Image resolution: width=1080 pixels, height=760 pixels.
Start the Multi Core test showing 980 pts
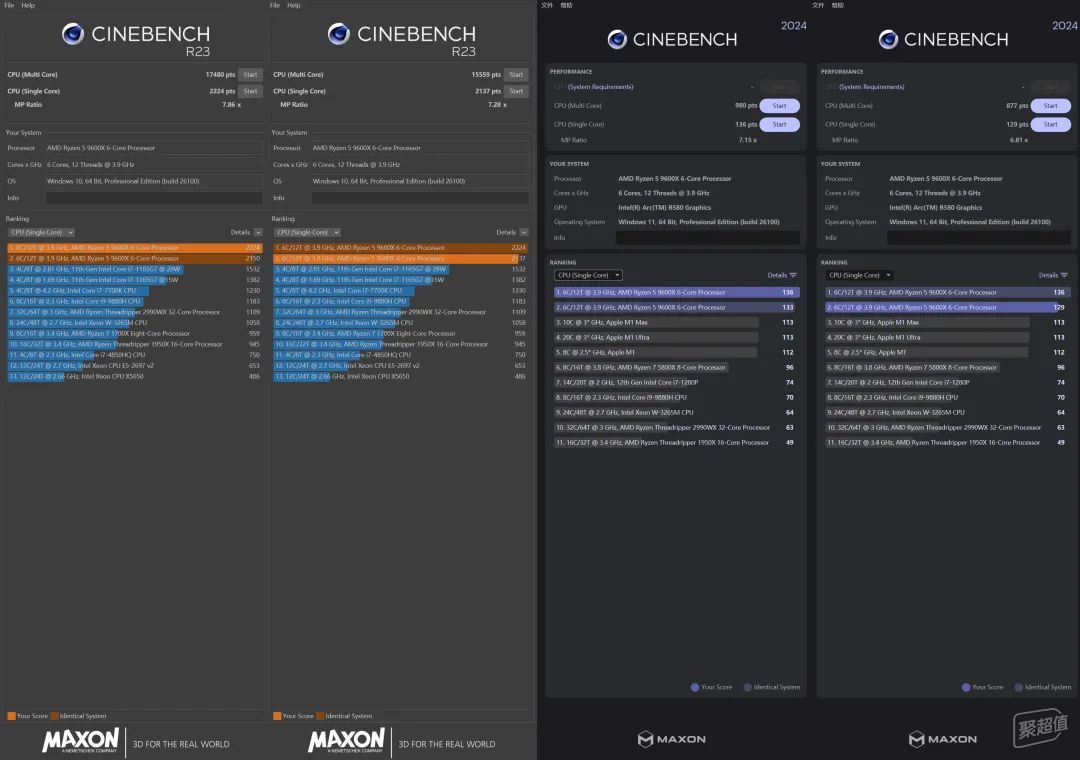pyautogui.click(x=780, y=106)
